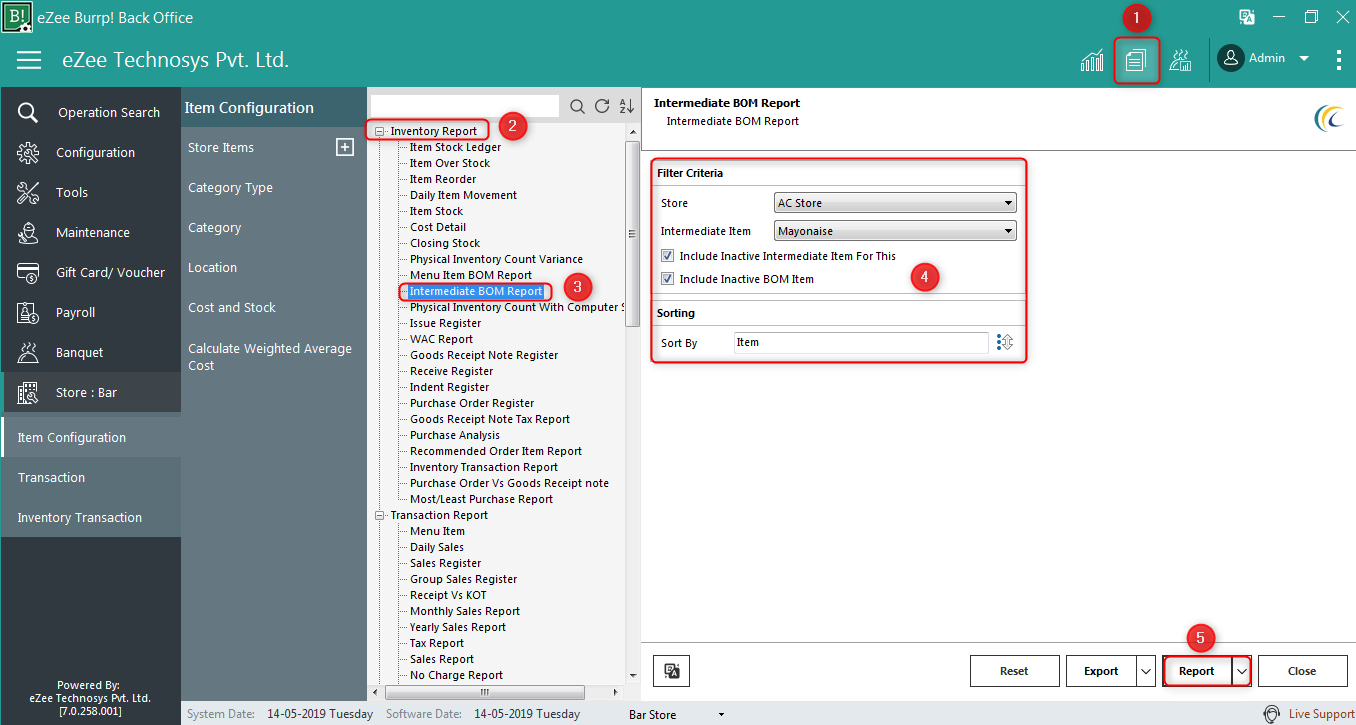Select Daily Sales report
The height and width of the screenshot is (725, 1356).
[x=437, y=547]
